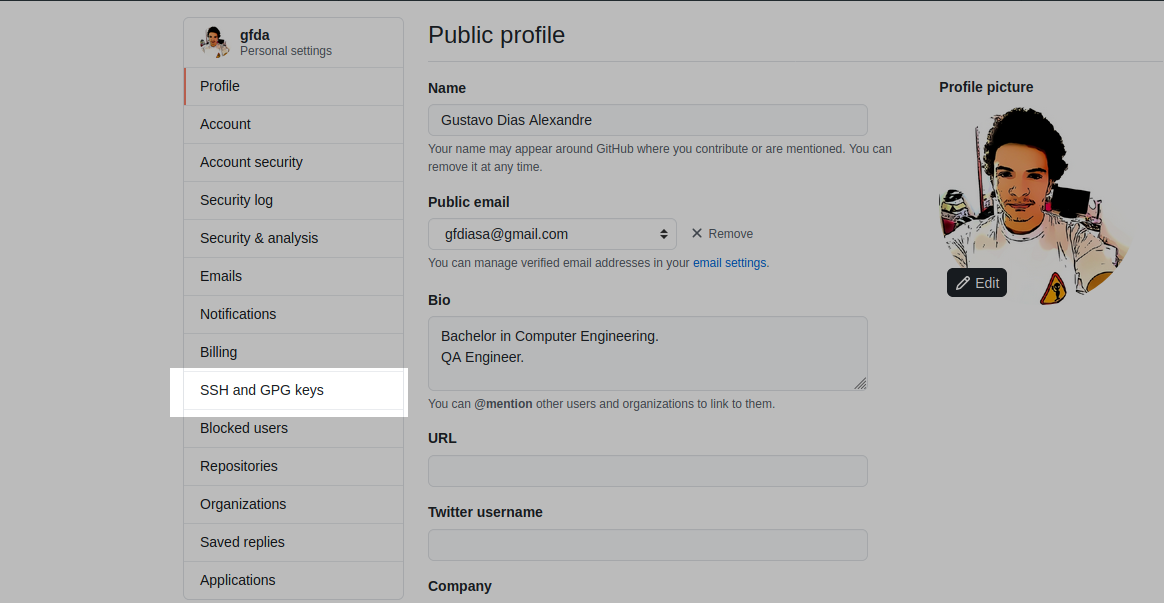Open Notifications settings

pos(238,314)
